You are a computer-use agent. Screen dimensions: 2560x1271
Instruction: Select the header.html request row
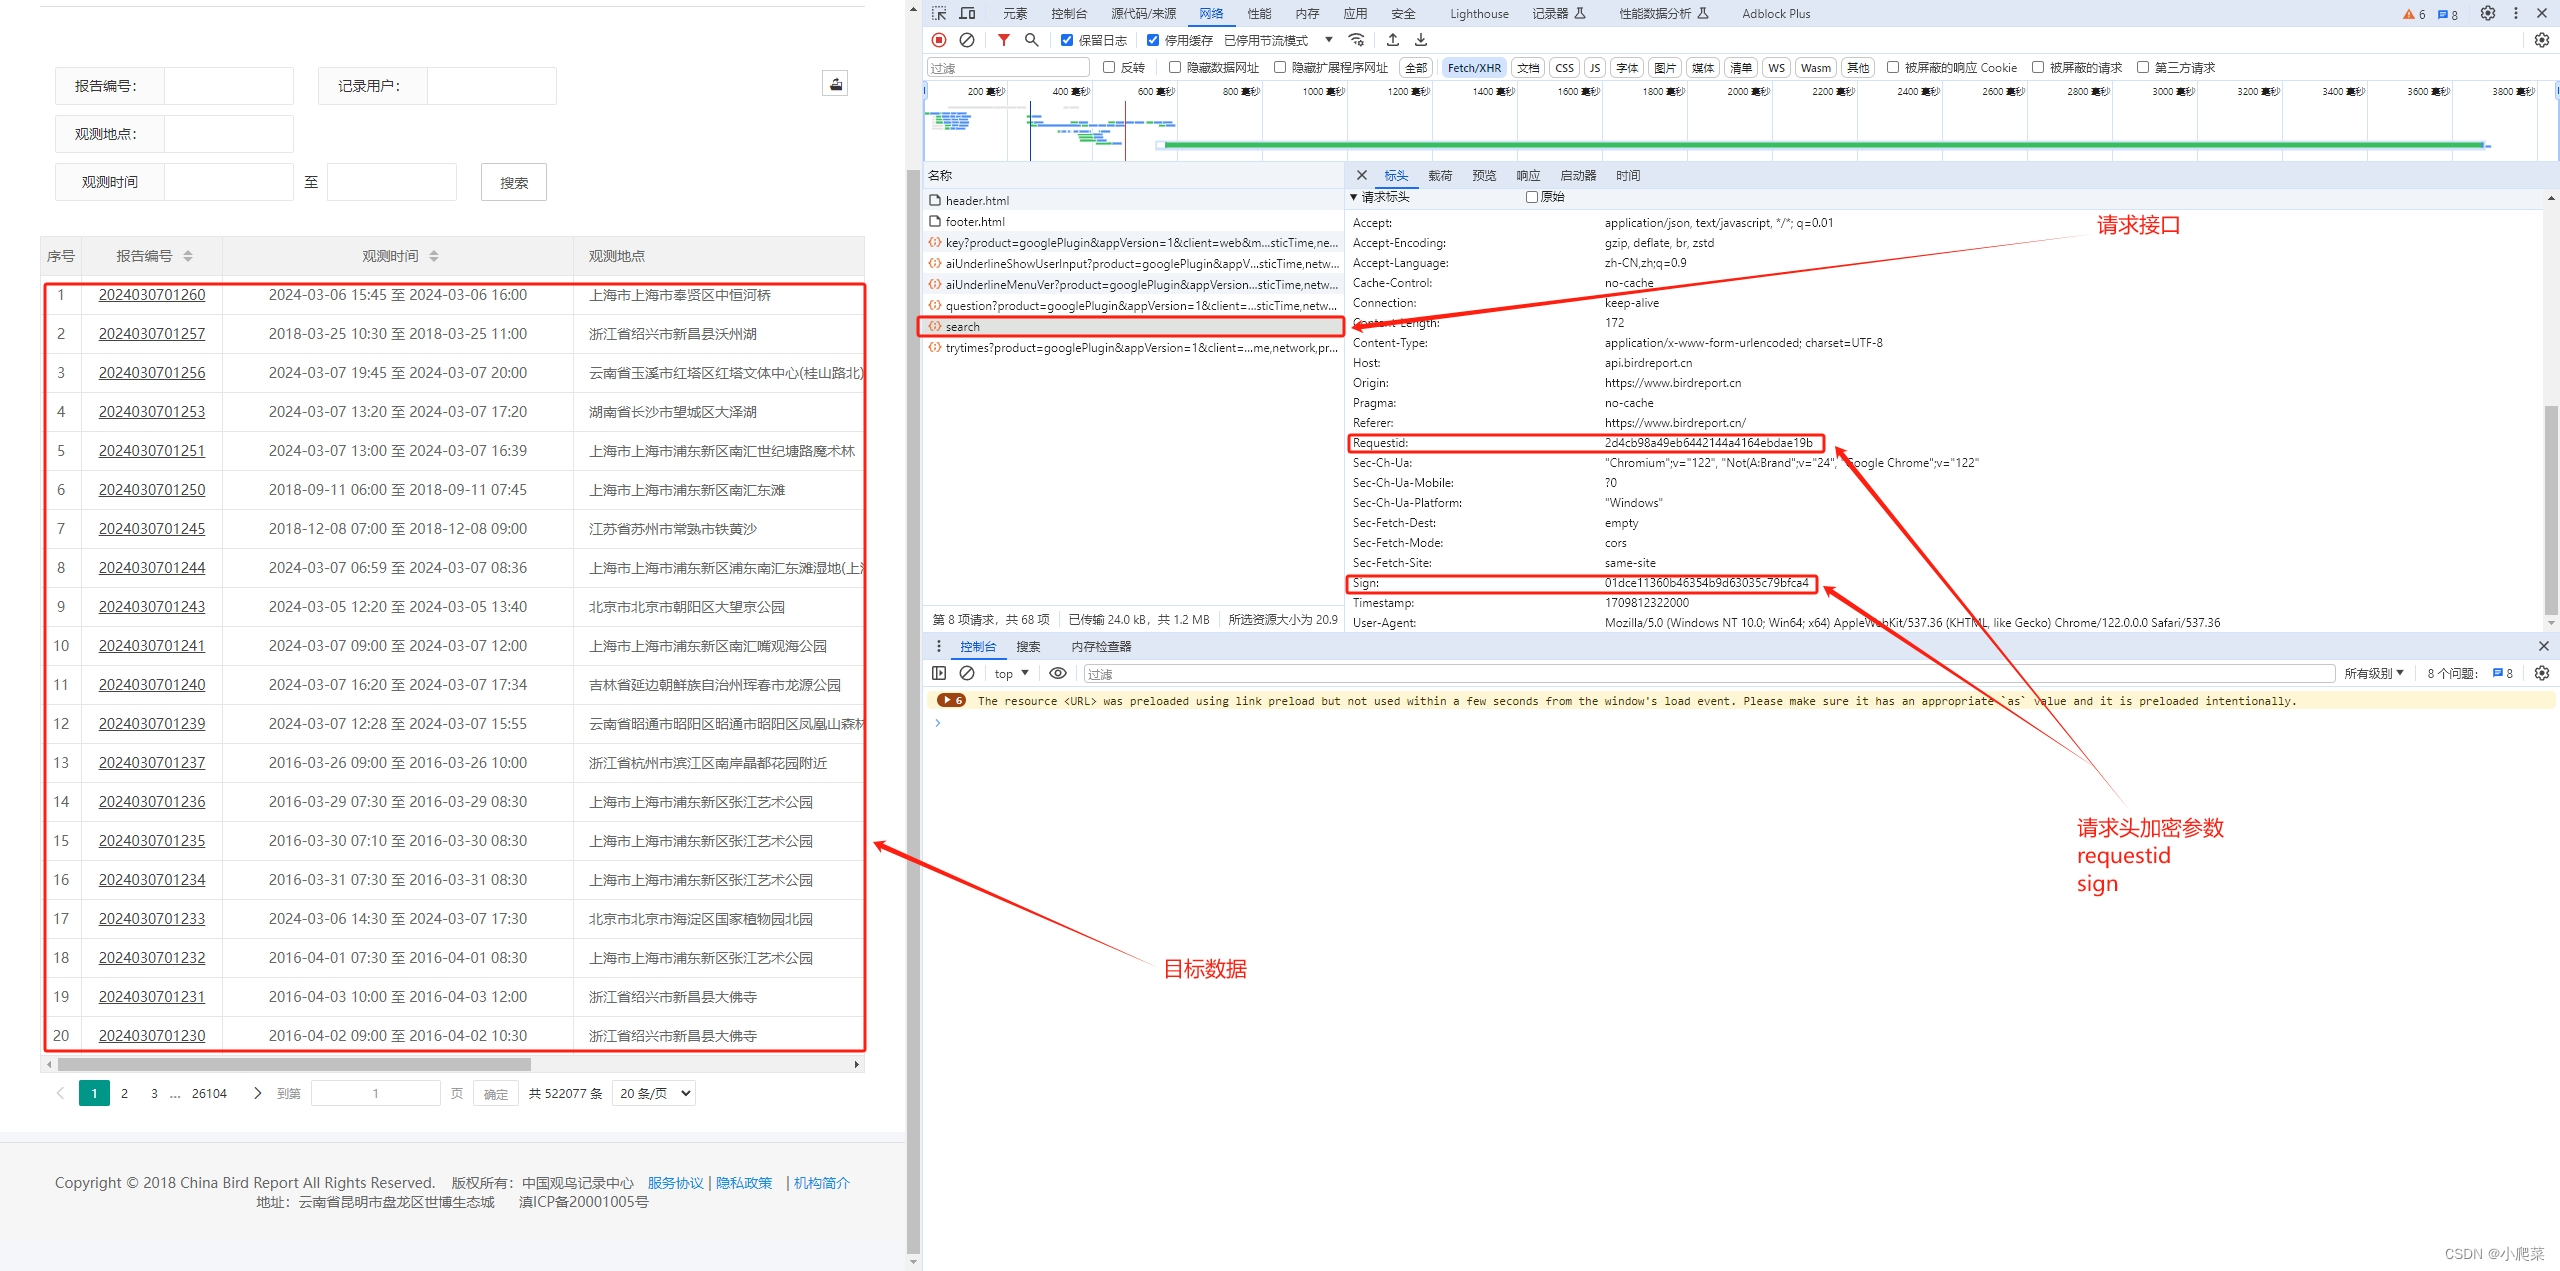click(x=1131, y=200)
